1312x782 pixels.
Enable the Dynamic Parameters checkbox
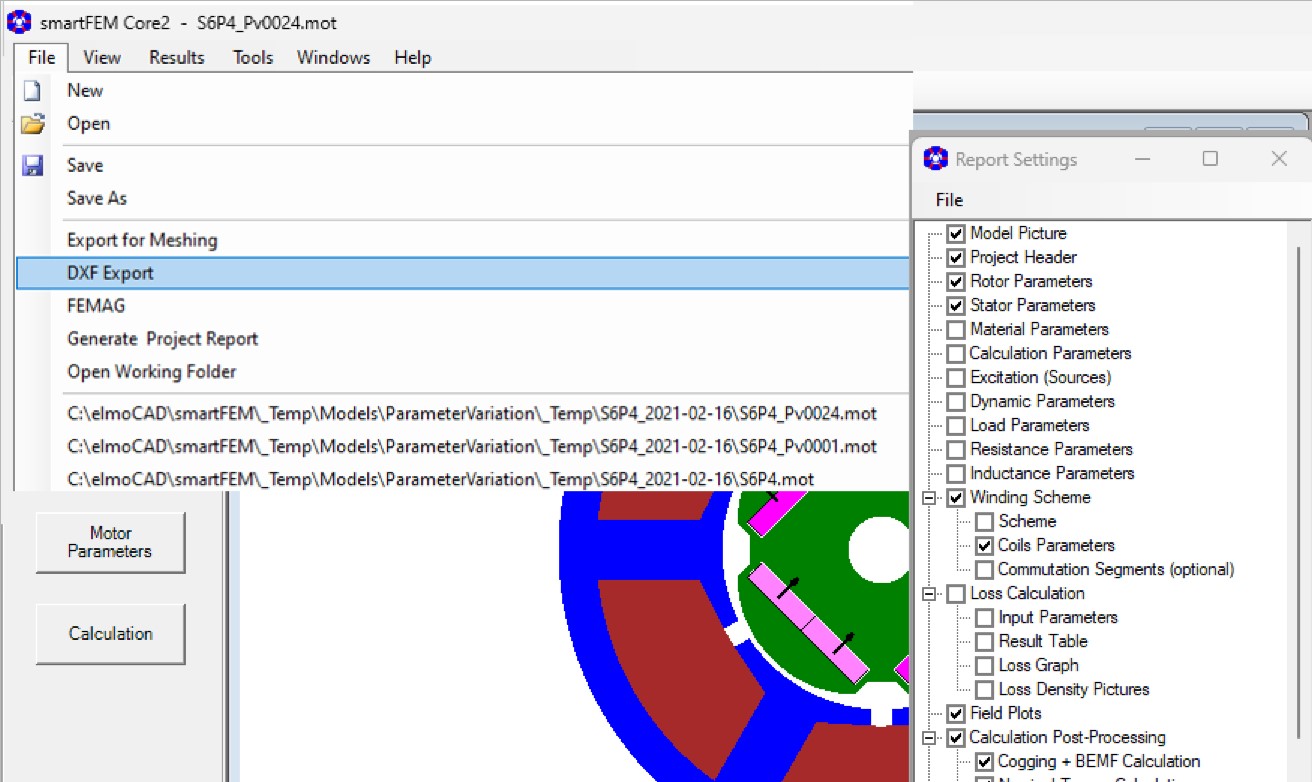(956, 401)
